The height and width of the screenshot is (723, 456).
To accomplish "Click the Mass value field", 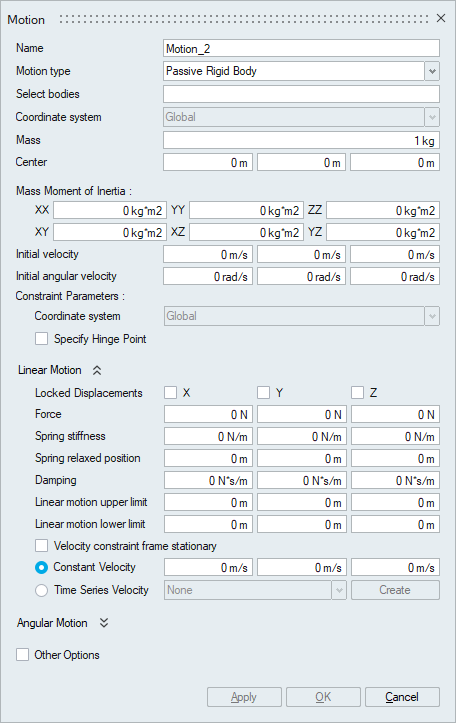I will 301,140.
